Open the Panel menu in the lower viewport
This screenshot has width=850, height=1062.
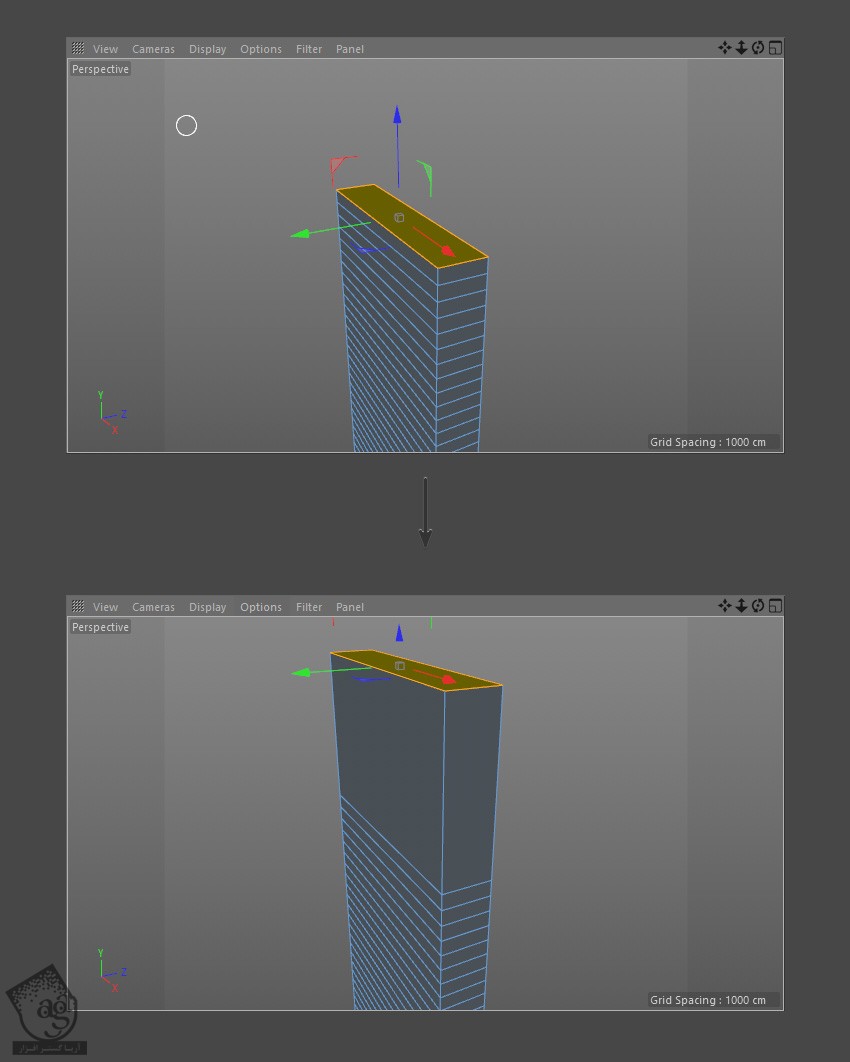tap(350, 607)
